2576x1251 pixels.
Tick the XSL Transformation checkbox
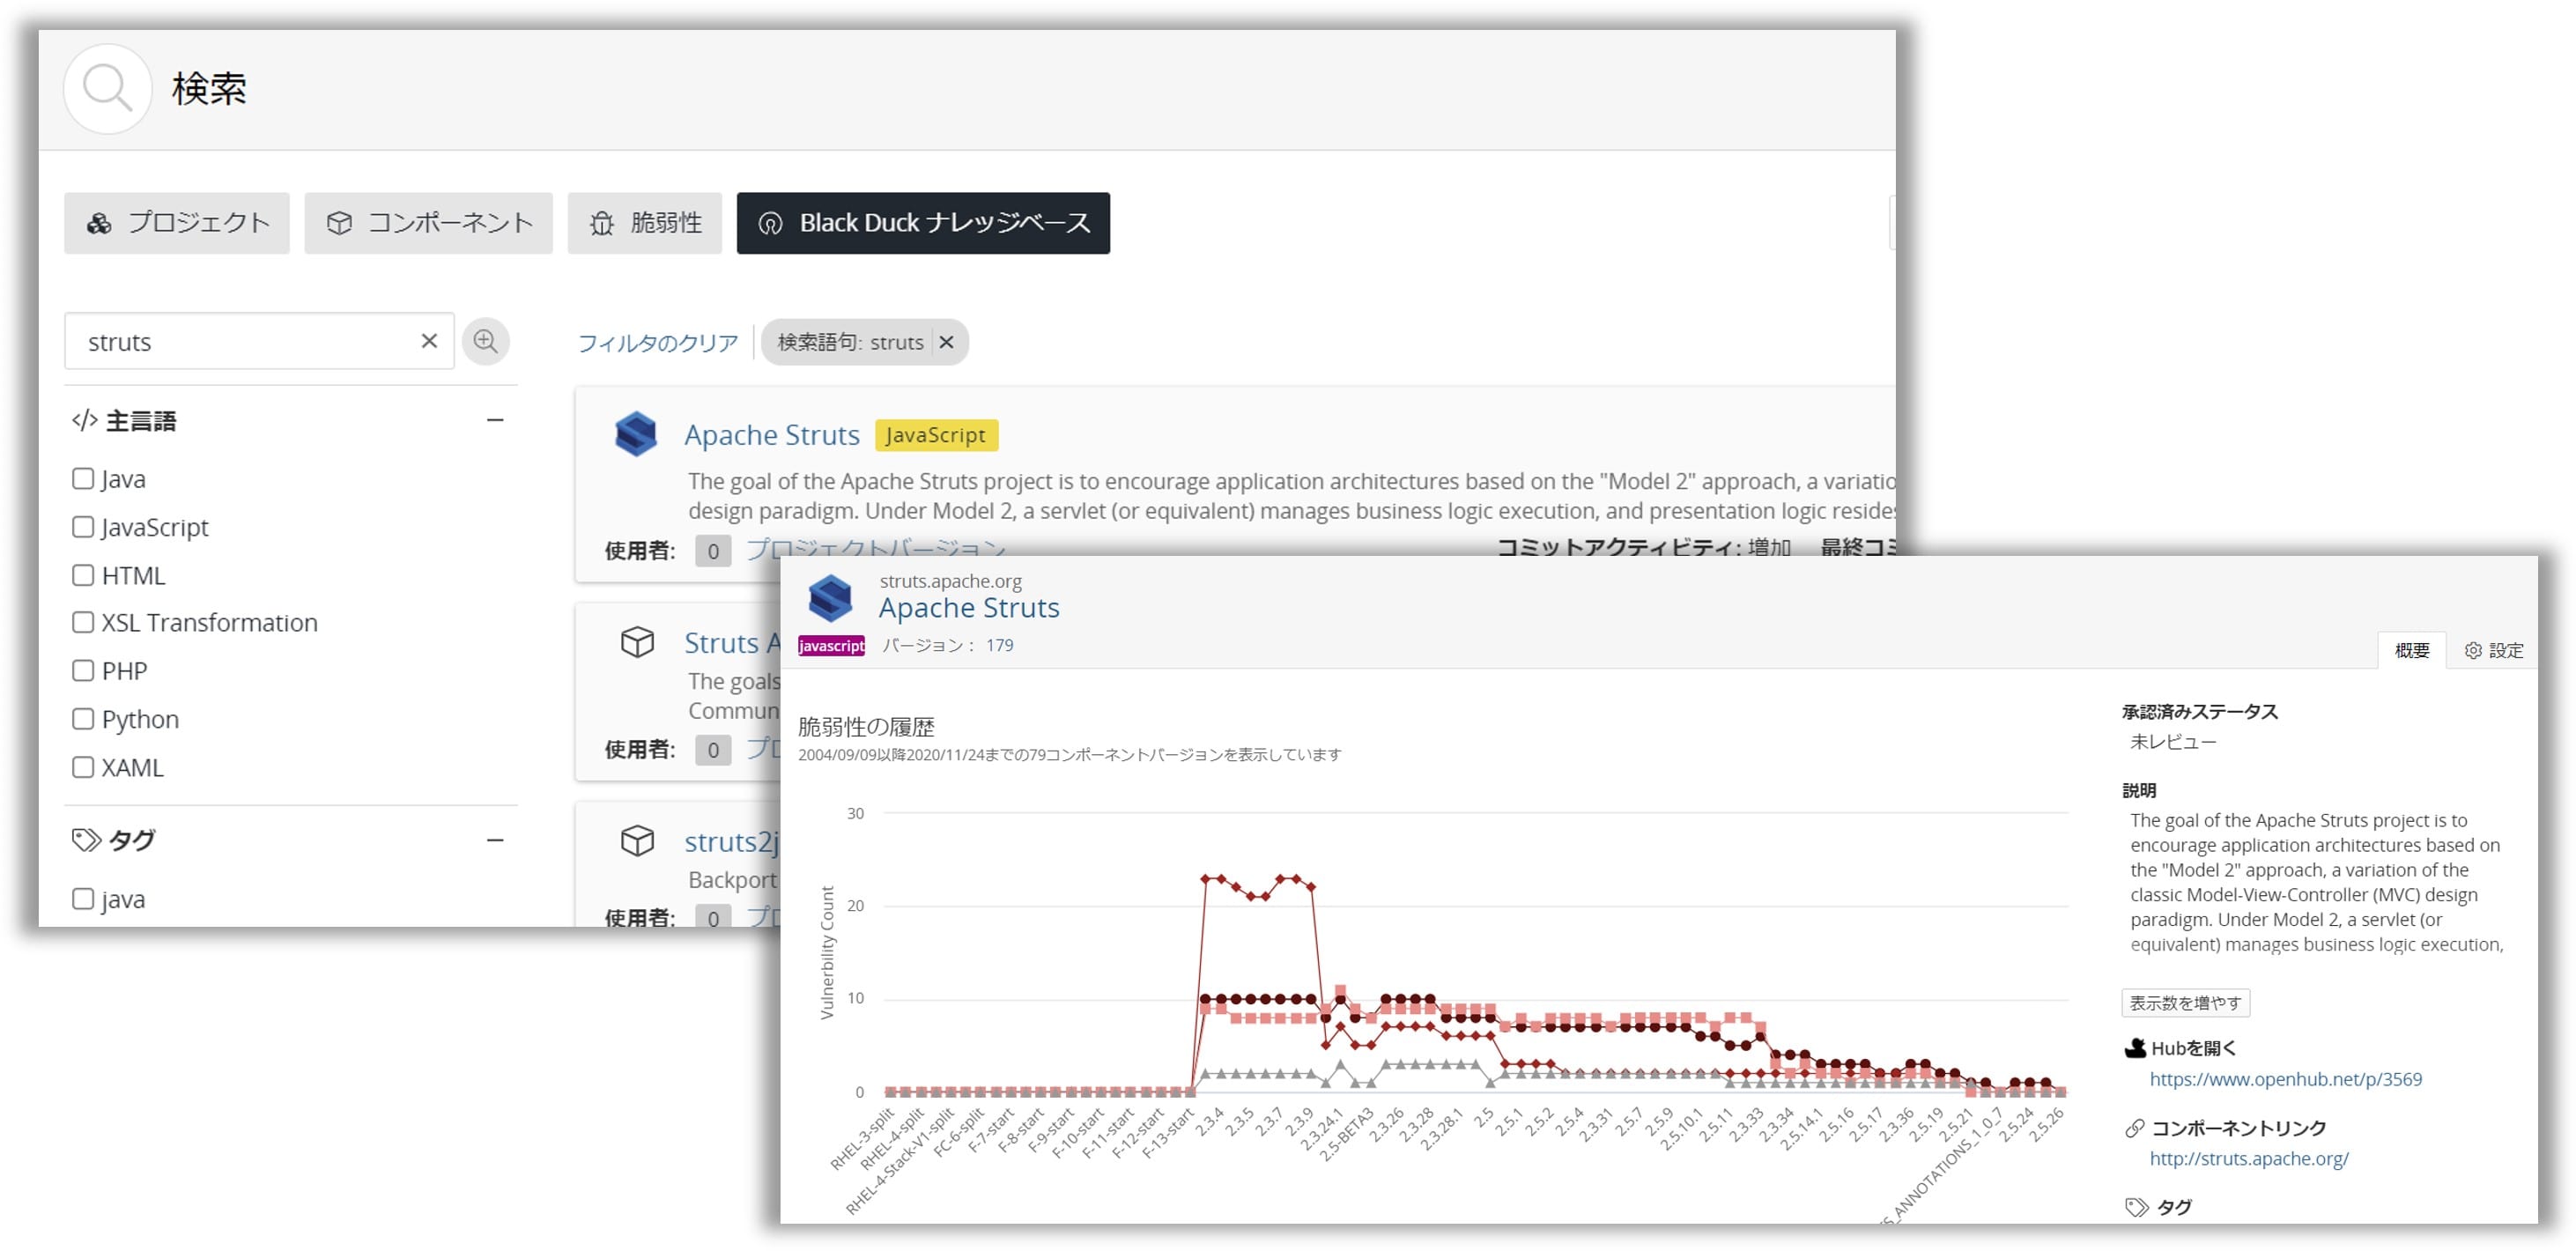pos(83,622)
